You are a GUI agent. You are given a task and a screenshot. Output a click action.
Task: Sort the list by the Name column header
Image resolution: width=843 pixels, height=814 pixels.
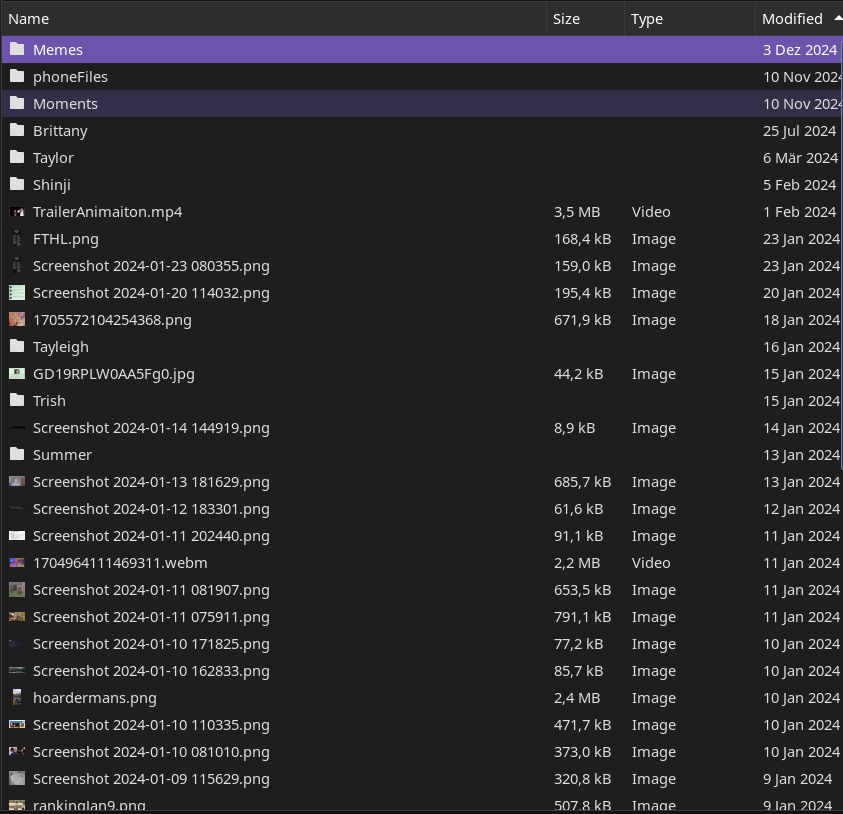tap(274, 19)
